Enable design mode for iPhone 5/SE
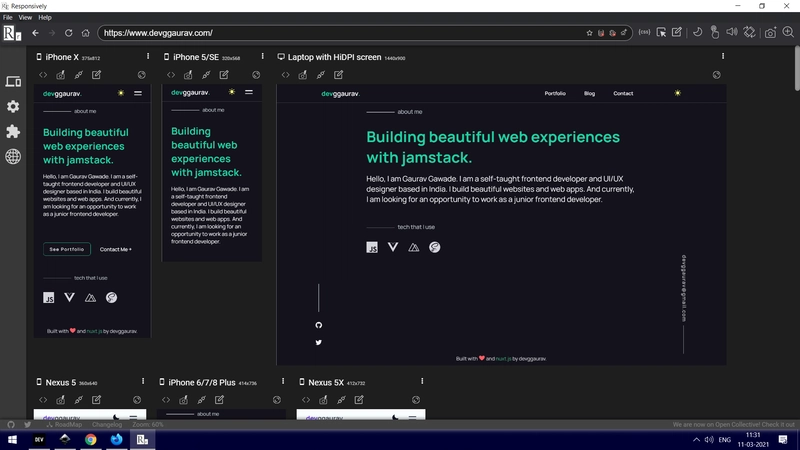Image resolution: width=800 pixels, height=450 pixels. click(x=224, y=75)
